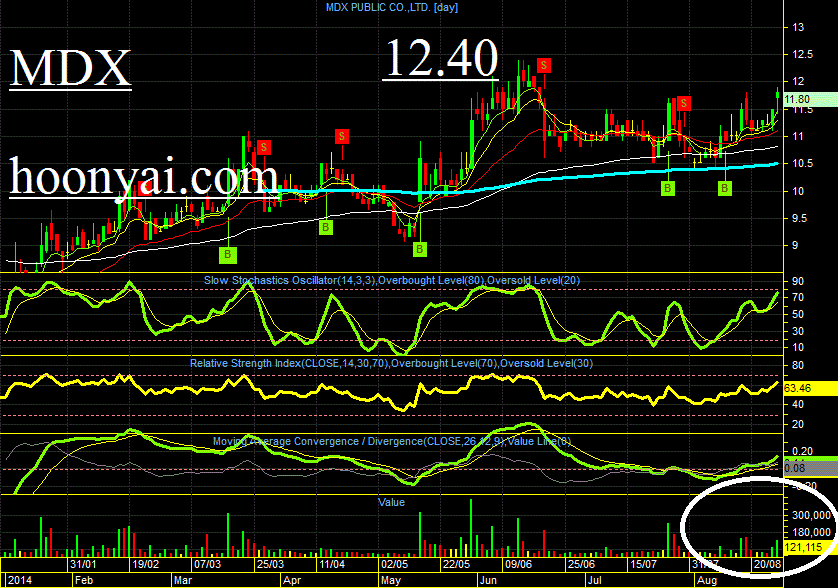The width and height of the screenshot is (838, 588).
Task: Select the Relative Strength Index indicator label
Action: coord(391,363)
